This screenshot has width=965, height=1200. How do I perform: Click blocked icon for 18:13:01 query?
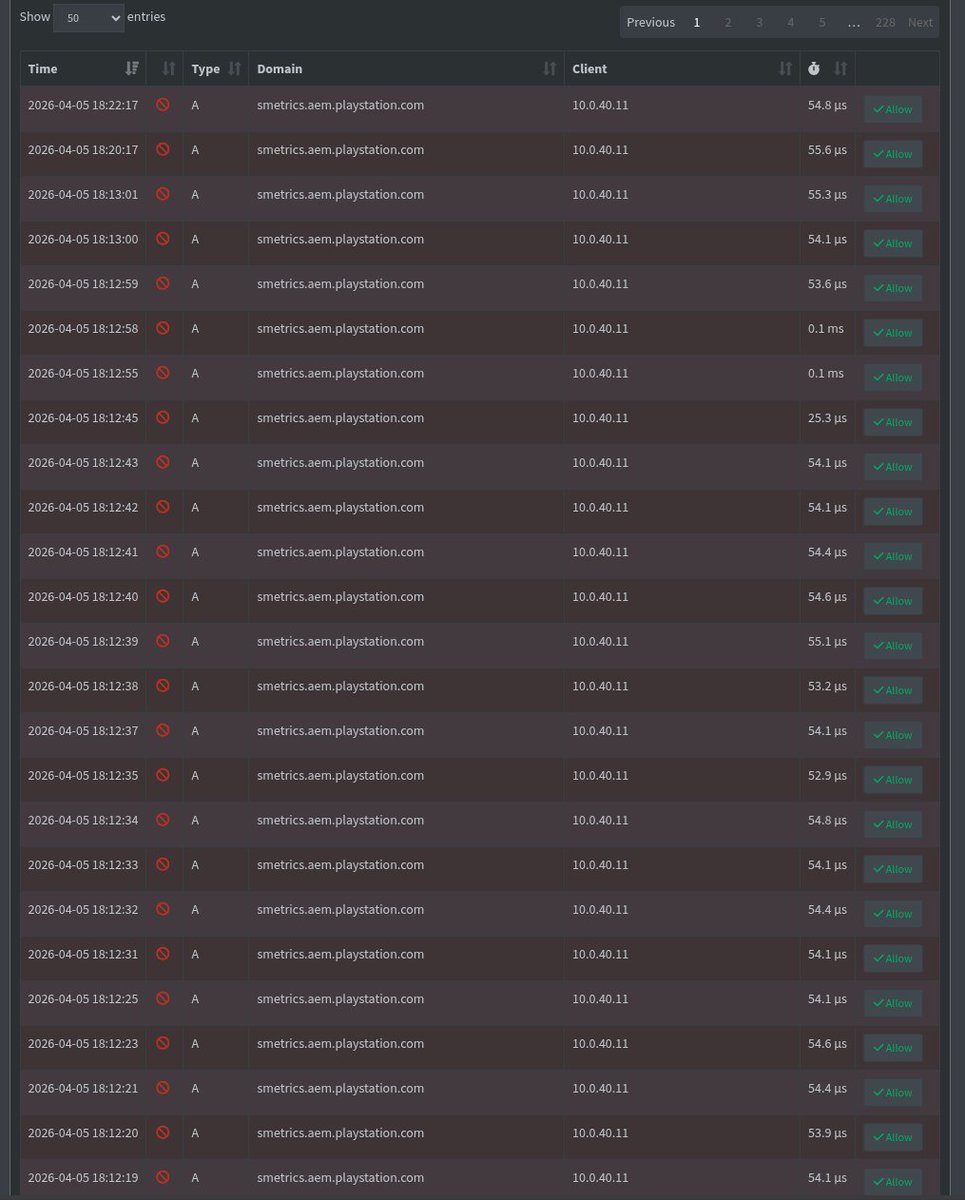pos(163,194)
